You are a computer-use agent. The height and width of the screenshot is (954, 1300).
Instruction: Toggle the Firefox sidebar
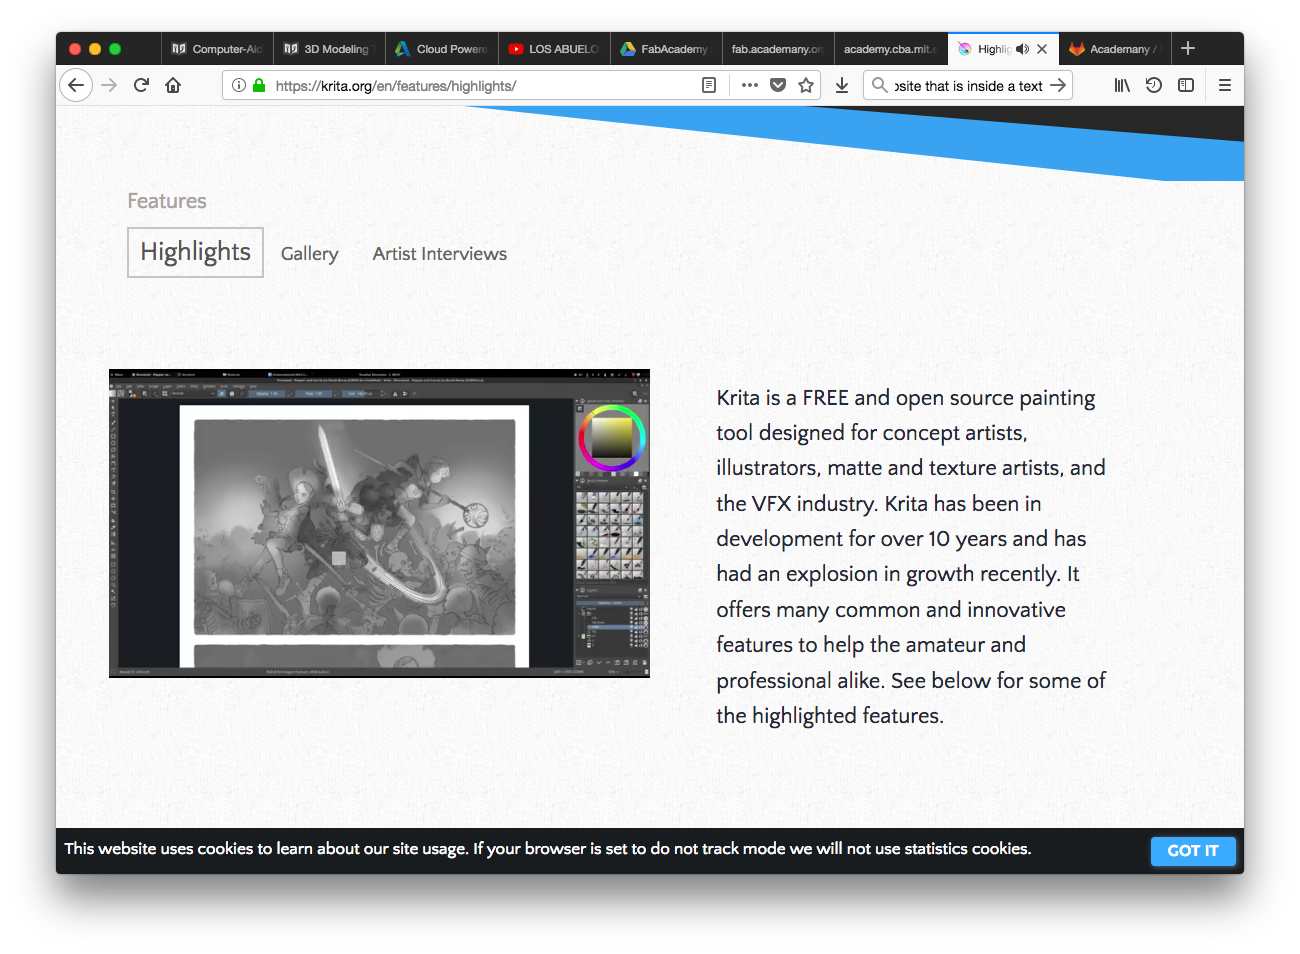coord(1186,86)
